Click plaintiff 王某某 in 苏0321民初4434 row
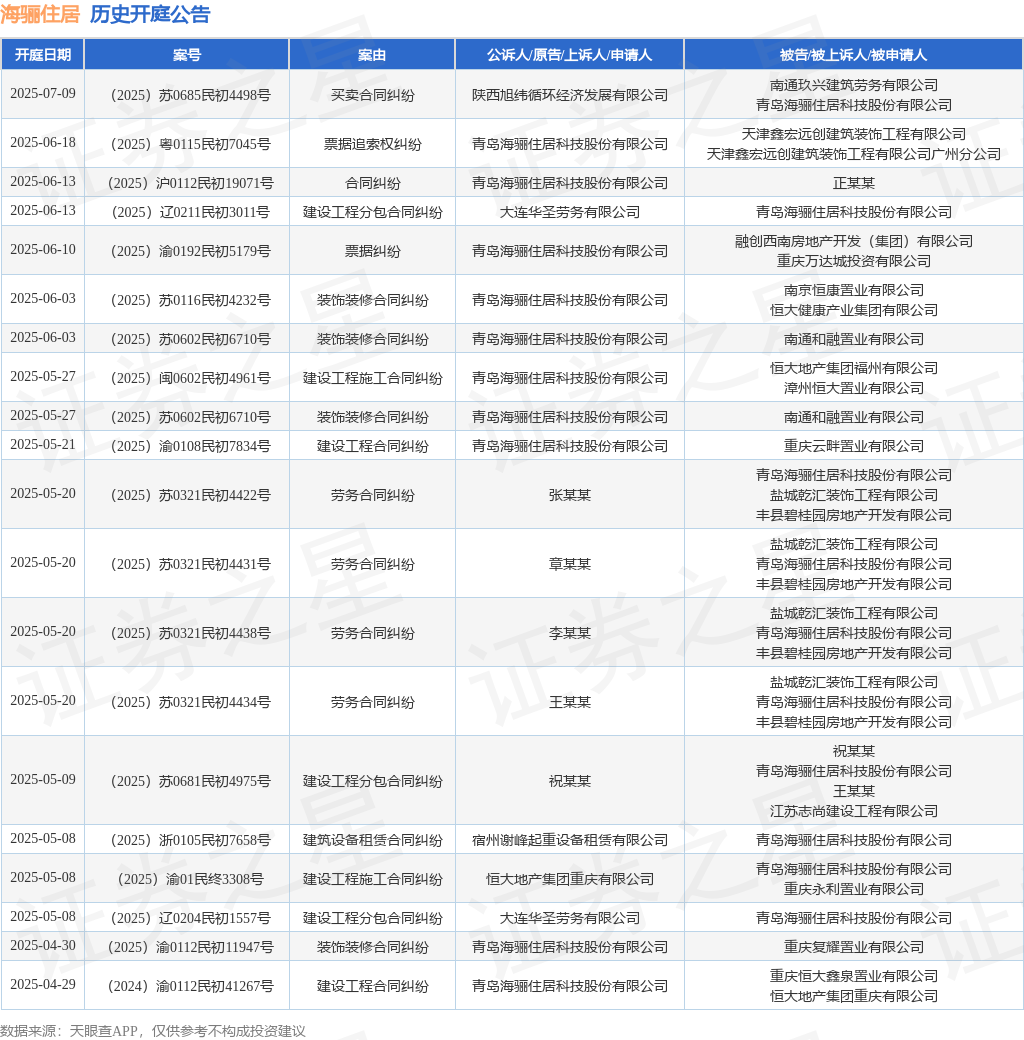Viewport: 1024px width, 1040px height. pyautogui.click(x=569, y=702)
